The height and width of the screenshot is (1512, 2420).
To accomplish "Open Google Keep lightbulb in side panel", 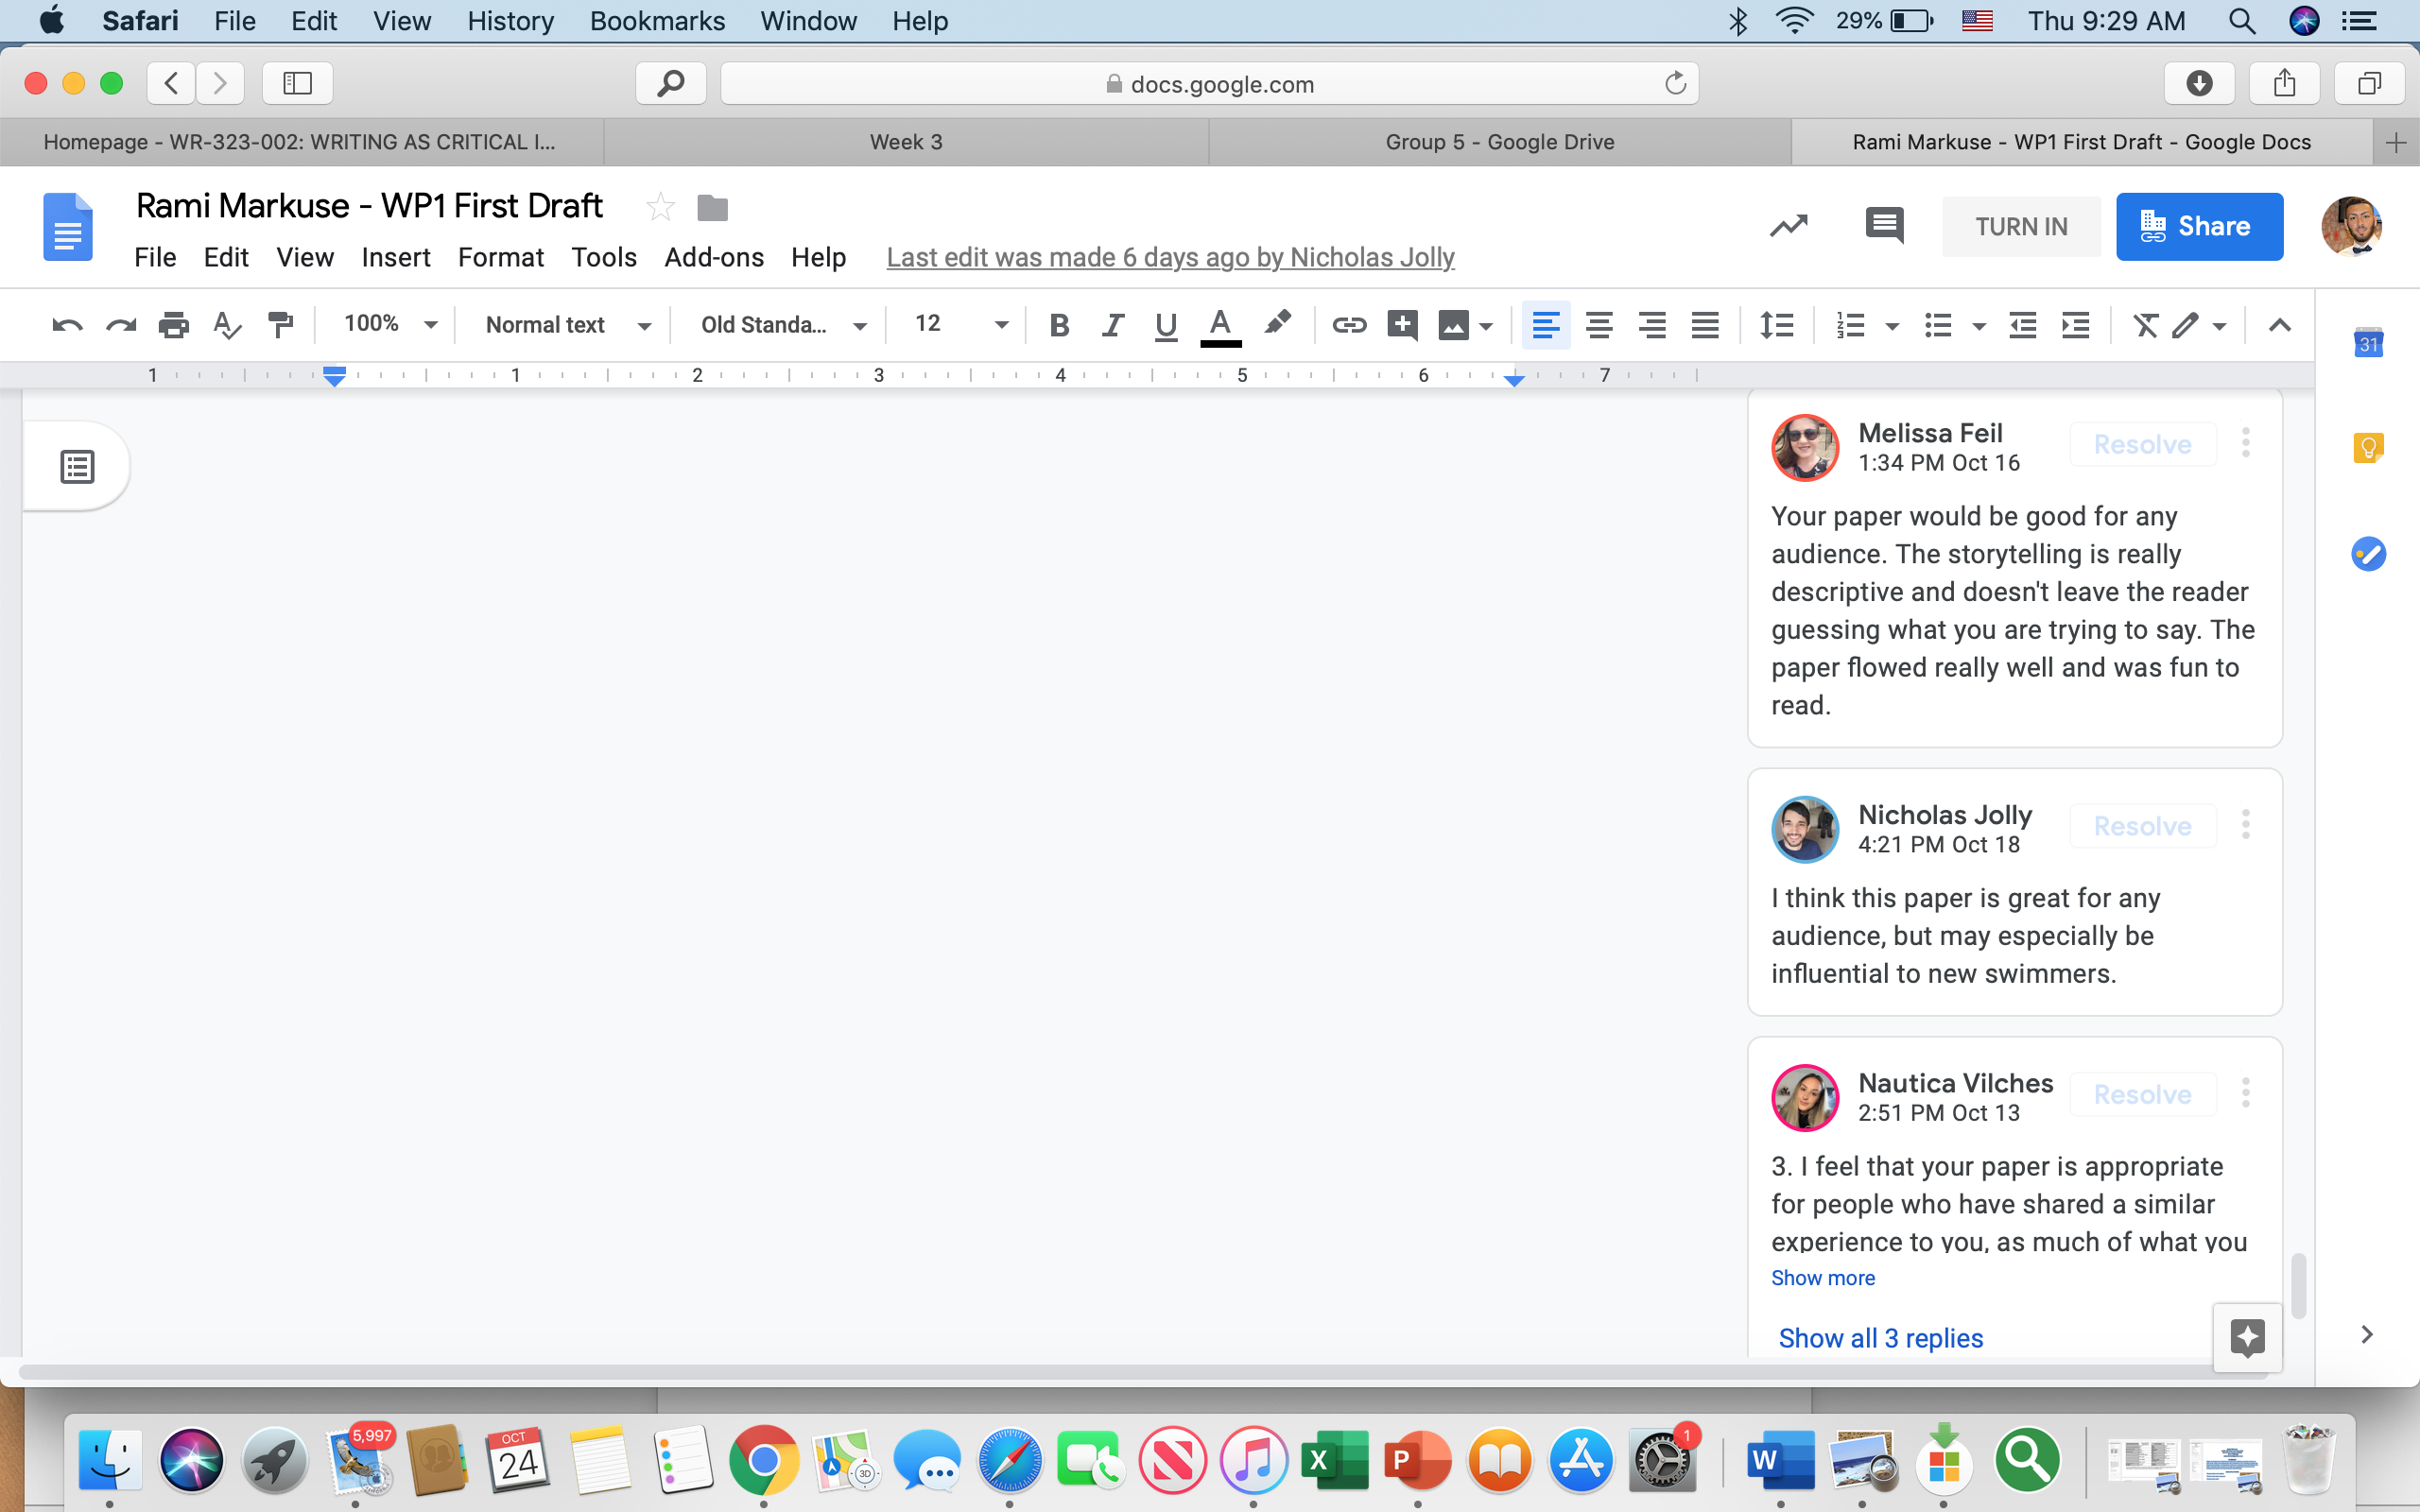I will [2368, 447].
